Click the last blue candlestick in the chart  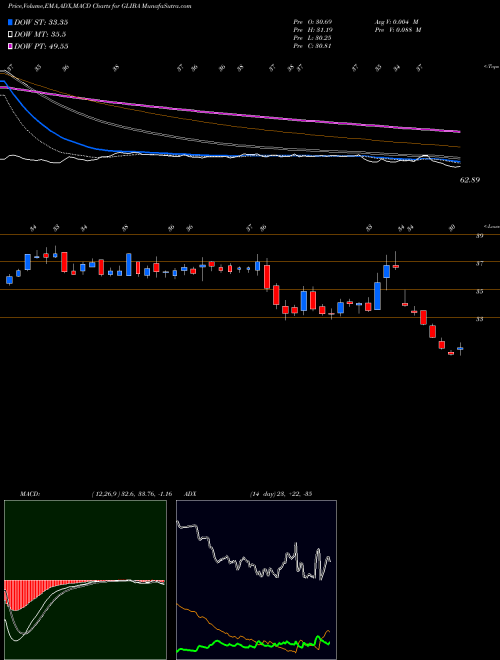pos(460,349)
